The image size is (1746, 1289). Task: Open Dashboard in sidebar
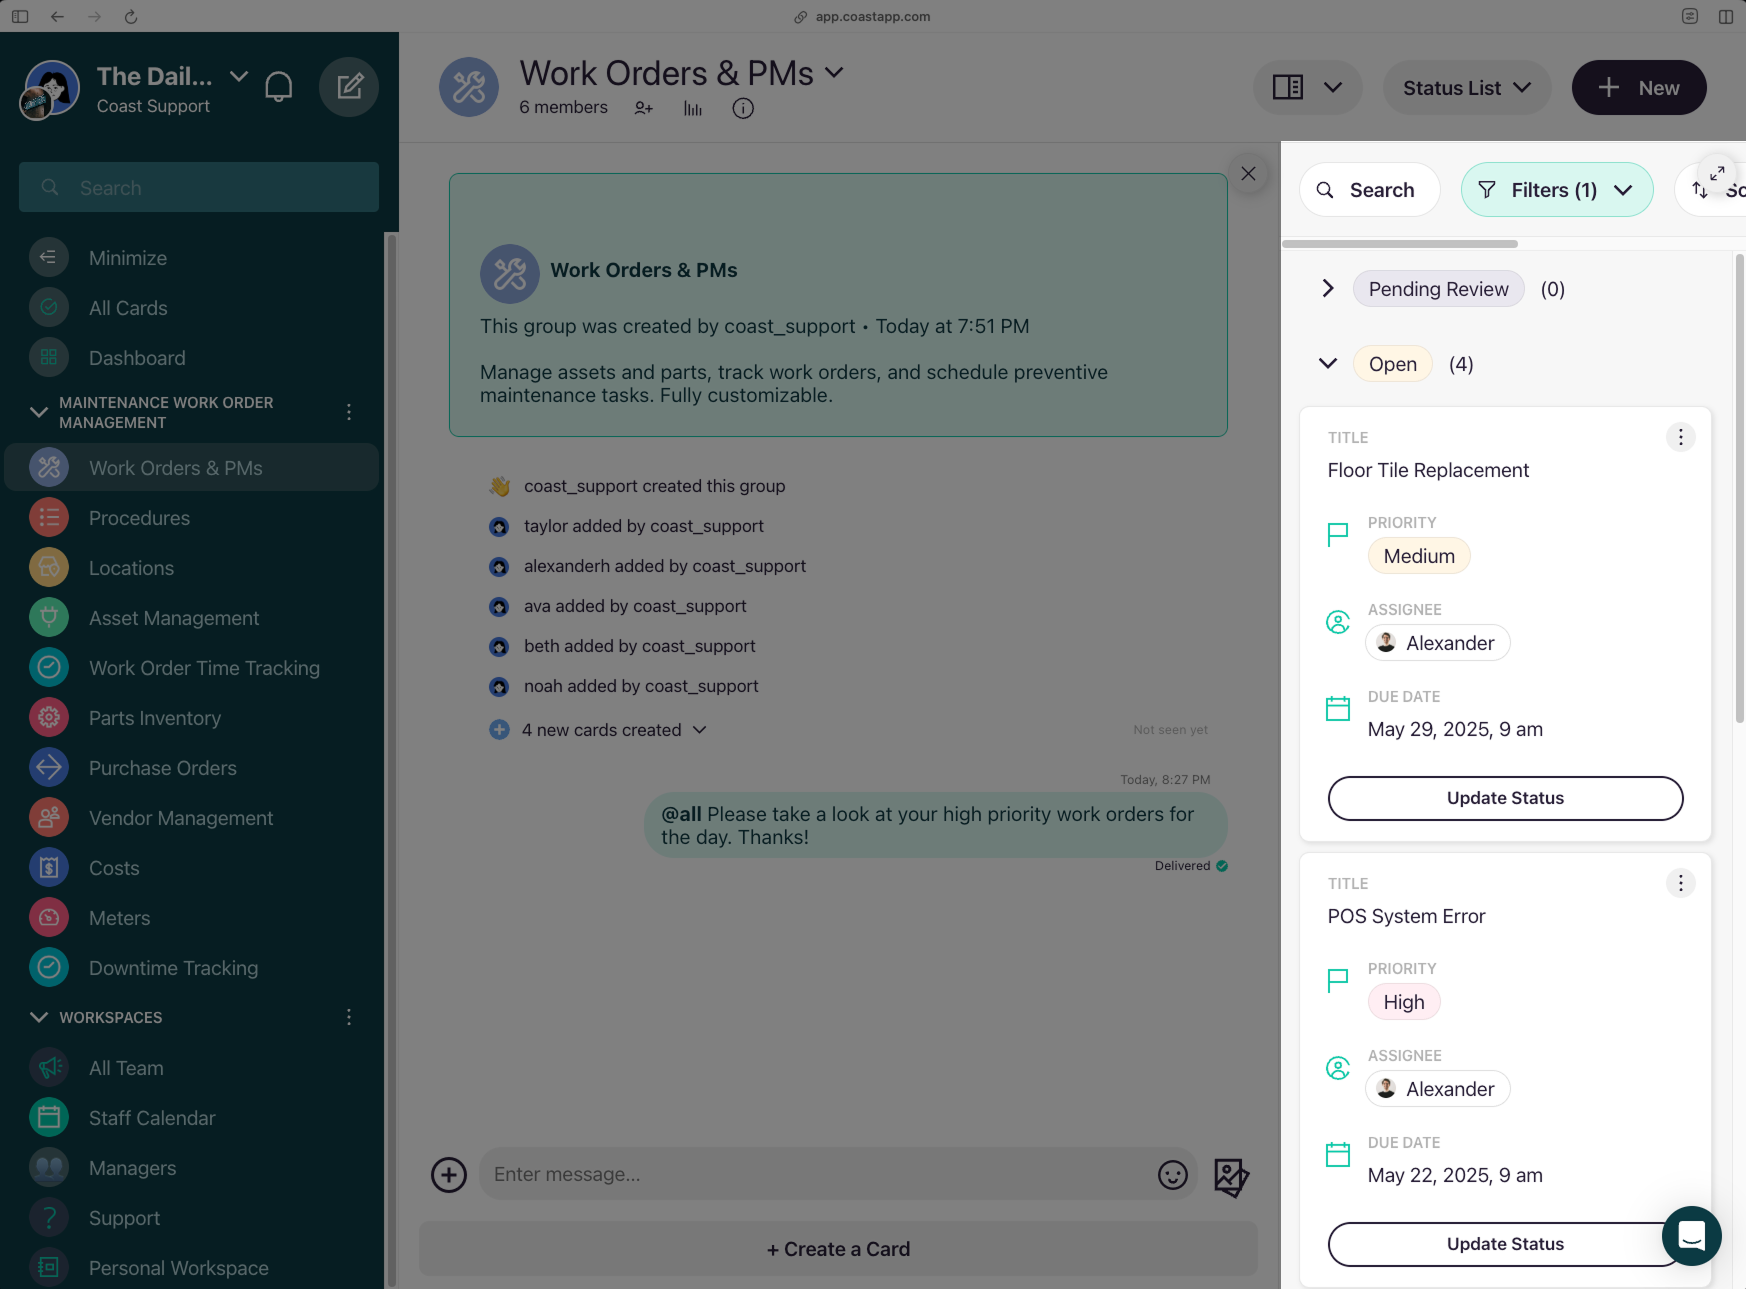click(137, 358)
